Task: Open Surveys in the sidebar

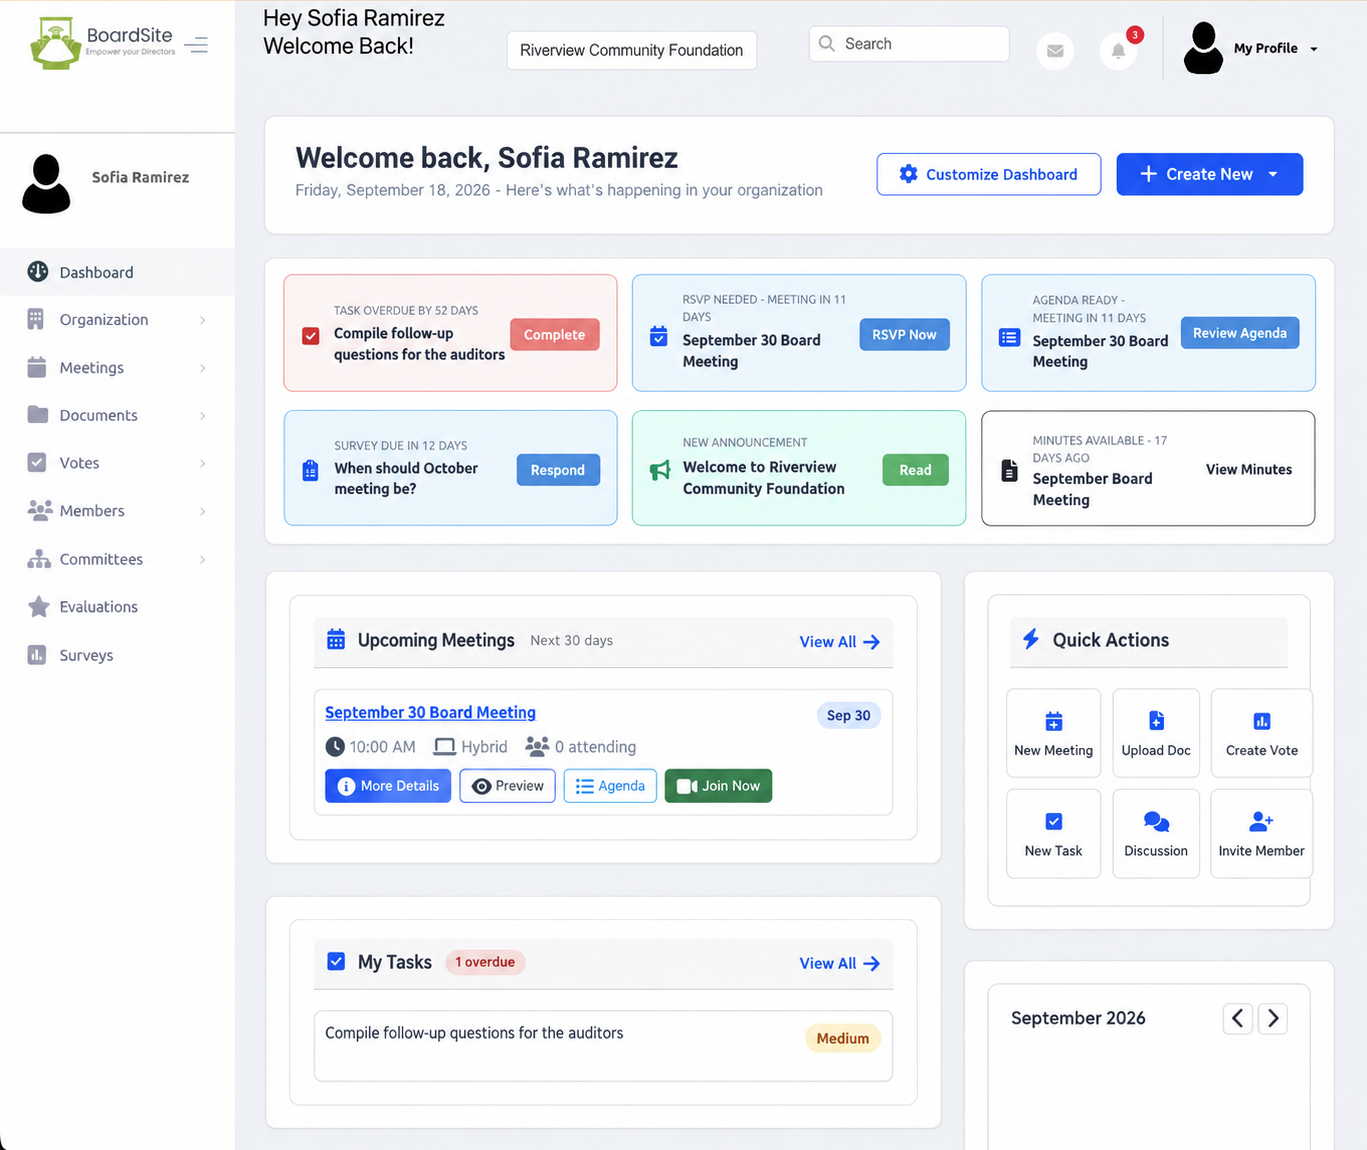Action: tap(117, 655)
